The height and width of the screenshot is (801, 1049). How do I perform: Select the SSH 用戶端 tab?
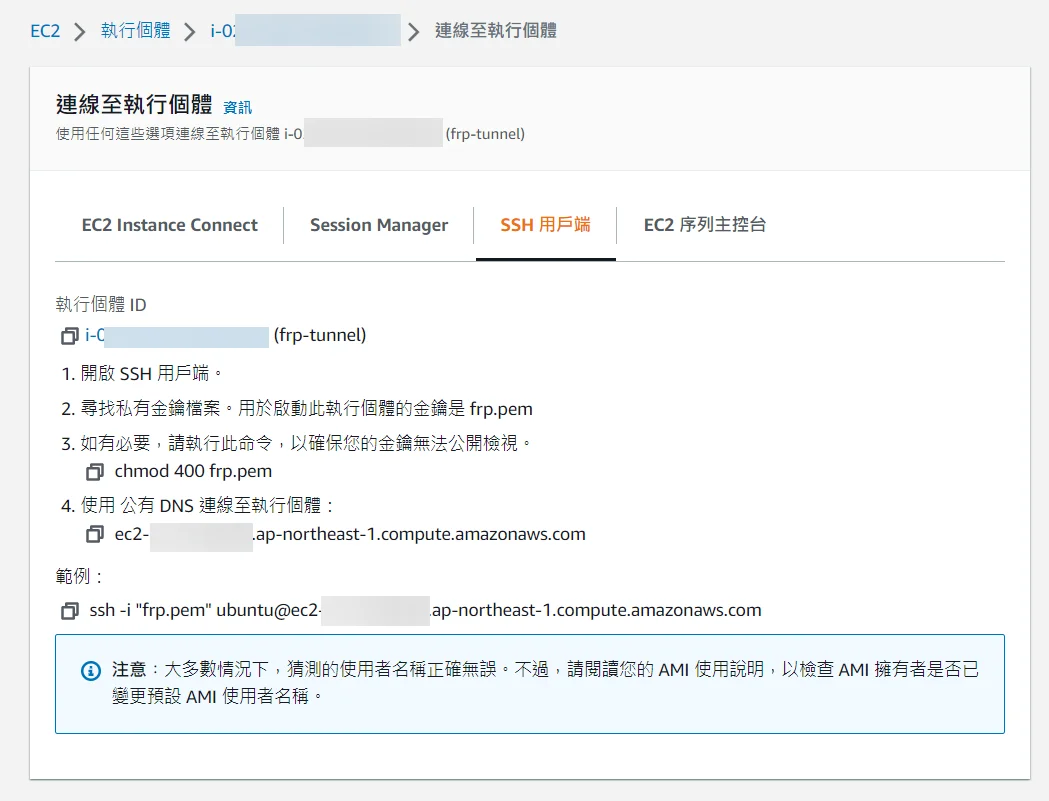[545, 225]
